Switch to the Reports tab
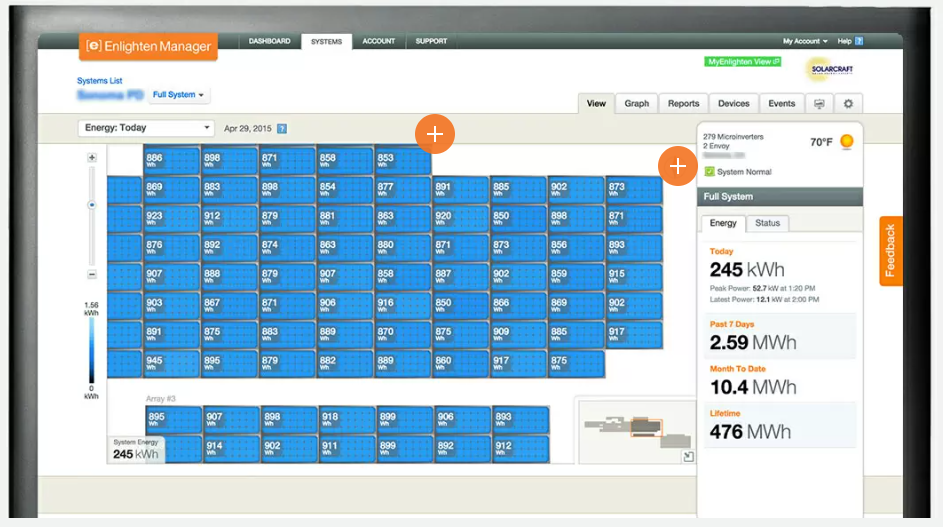The height and width of the screenshot is (527, 943). pyautogui.click(x=683, y=103)
